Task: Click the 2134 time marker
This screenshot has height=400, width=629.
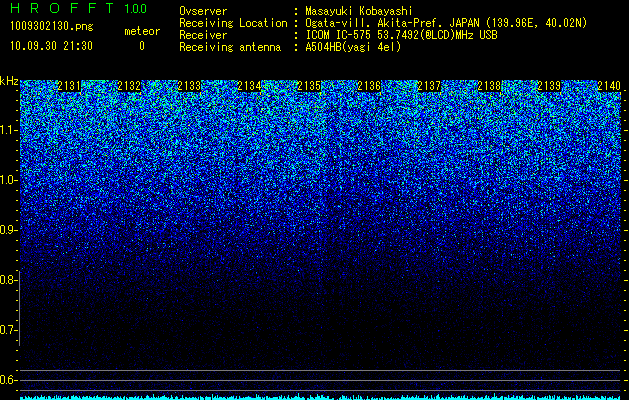Action: [249, 86]
